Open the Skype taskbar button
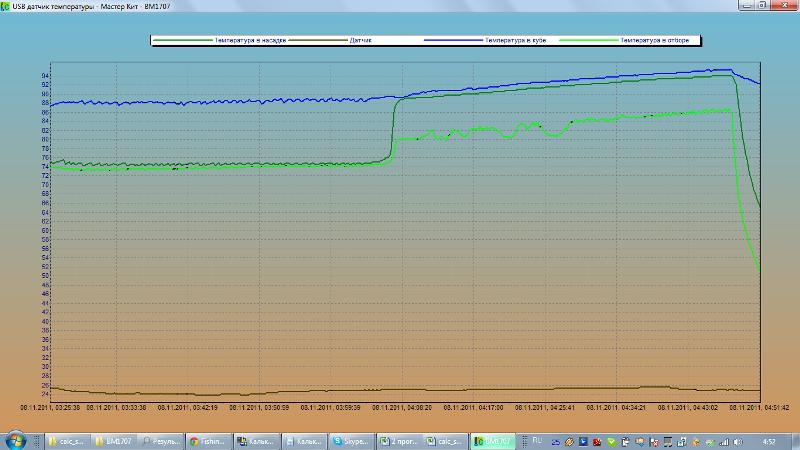The height and width of the screenshot is (450, 800). [x=353, y=440]
